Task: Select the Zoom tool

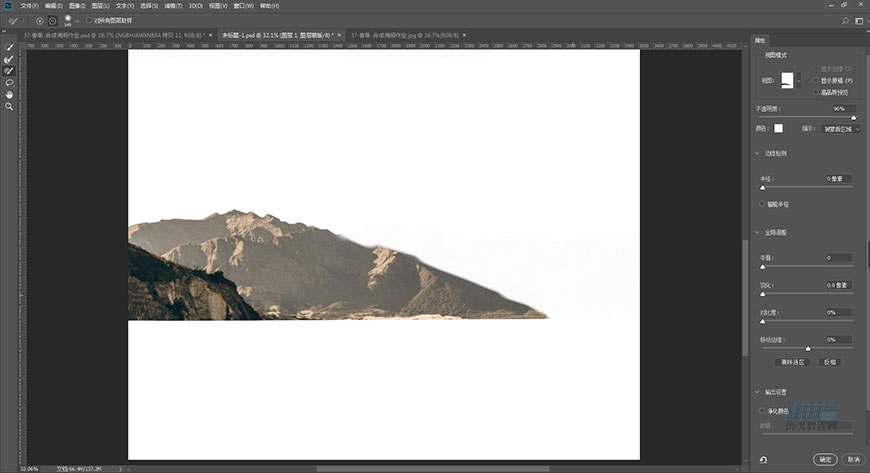Action: click(x=10, y=106)
